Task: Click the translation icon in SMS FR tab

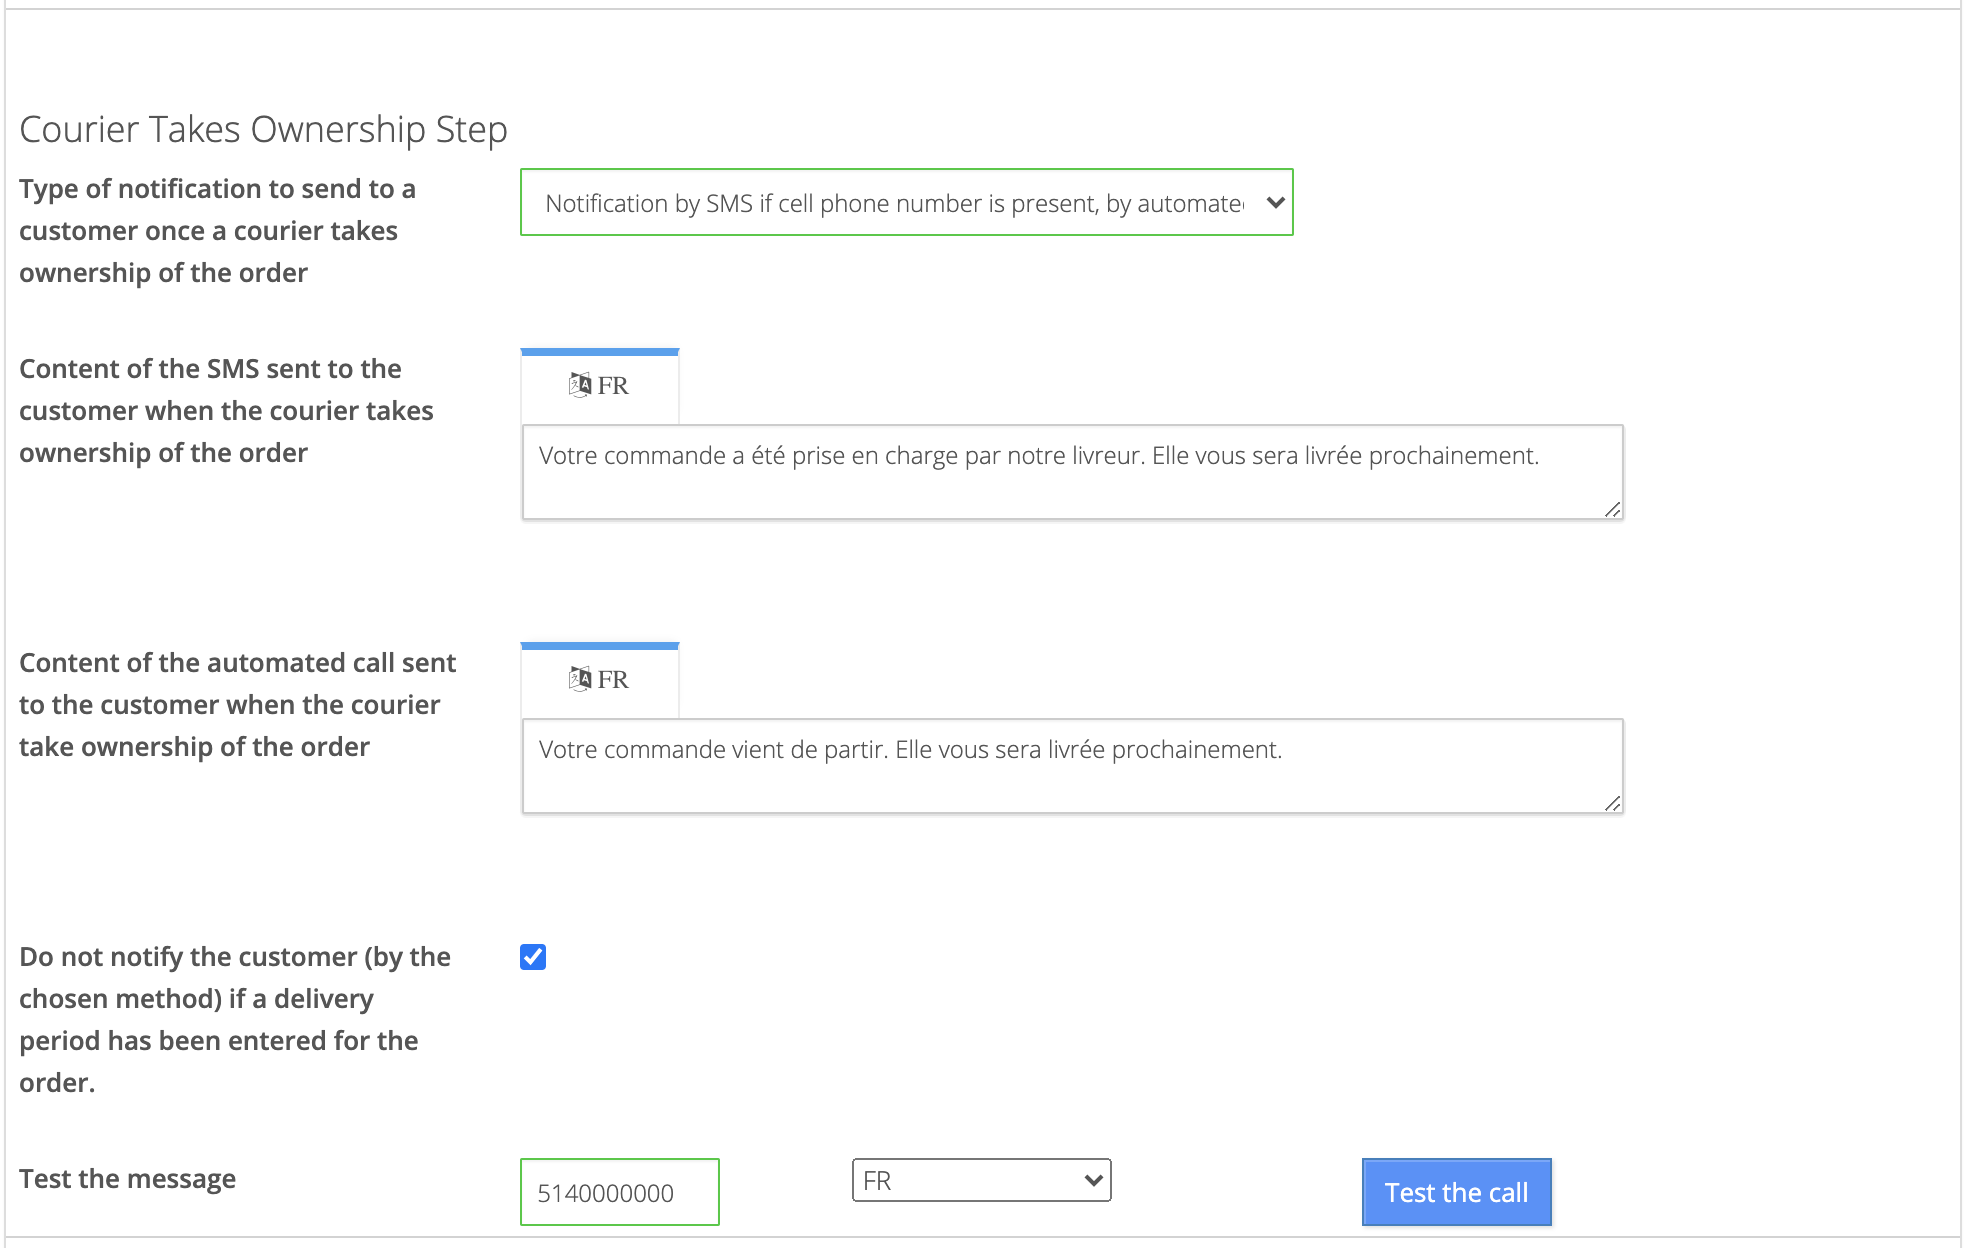Action: pyautogui.click(x=580, y=385)
